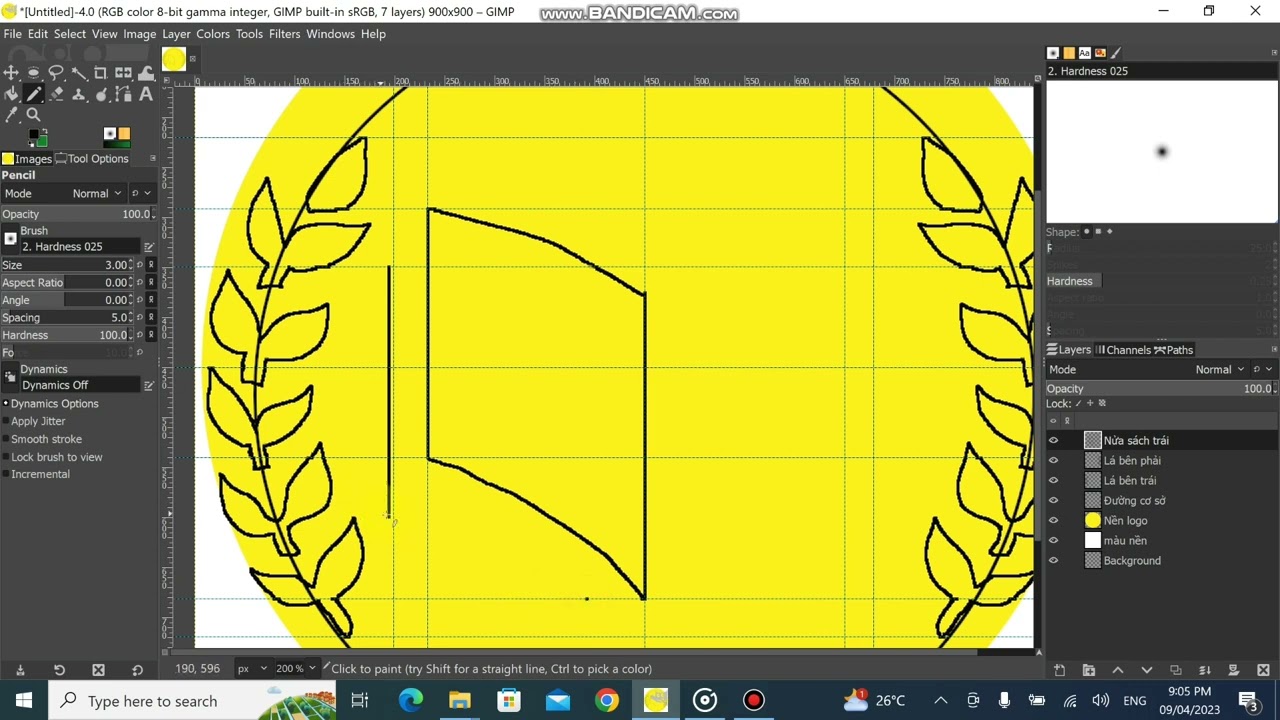Viewport: 1280px width, 720px height.
Task: Reset colors to default black and white
Action: [x=31, y=144]
